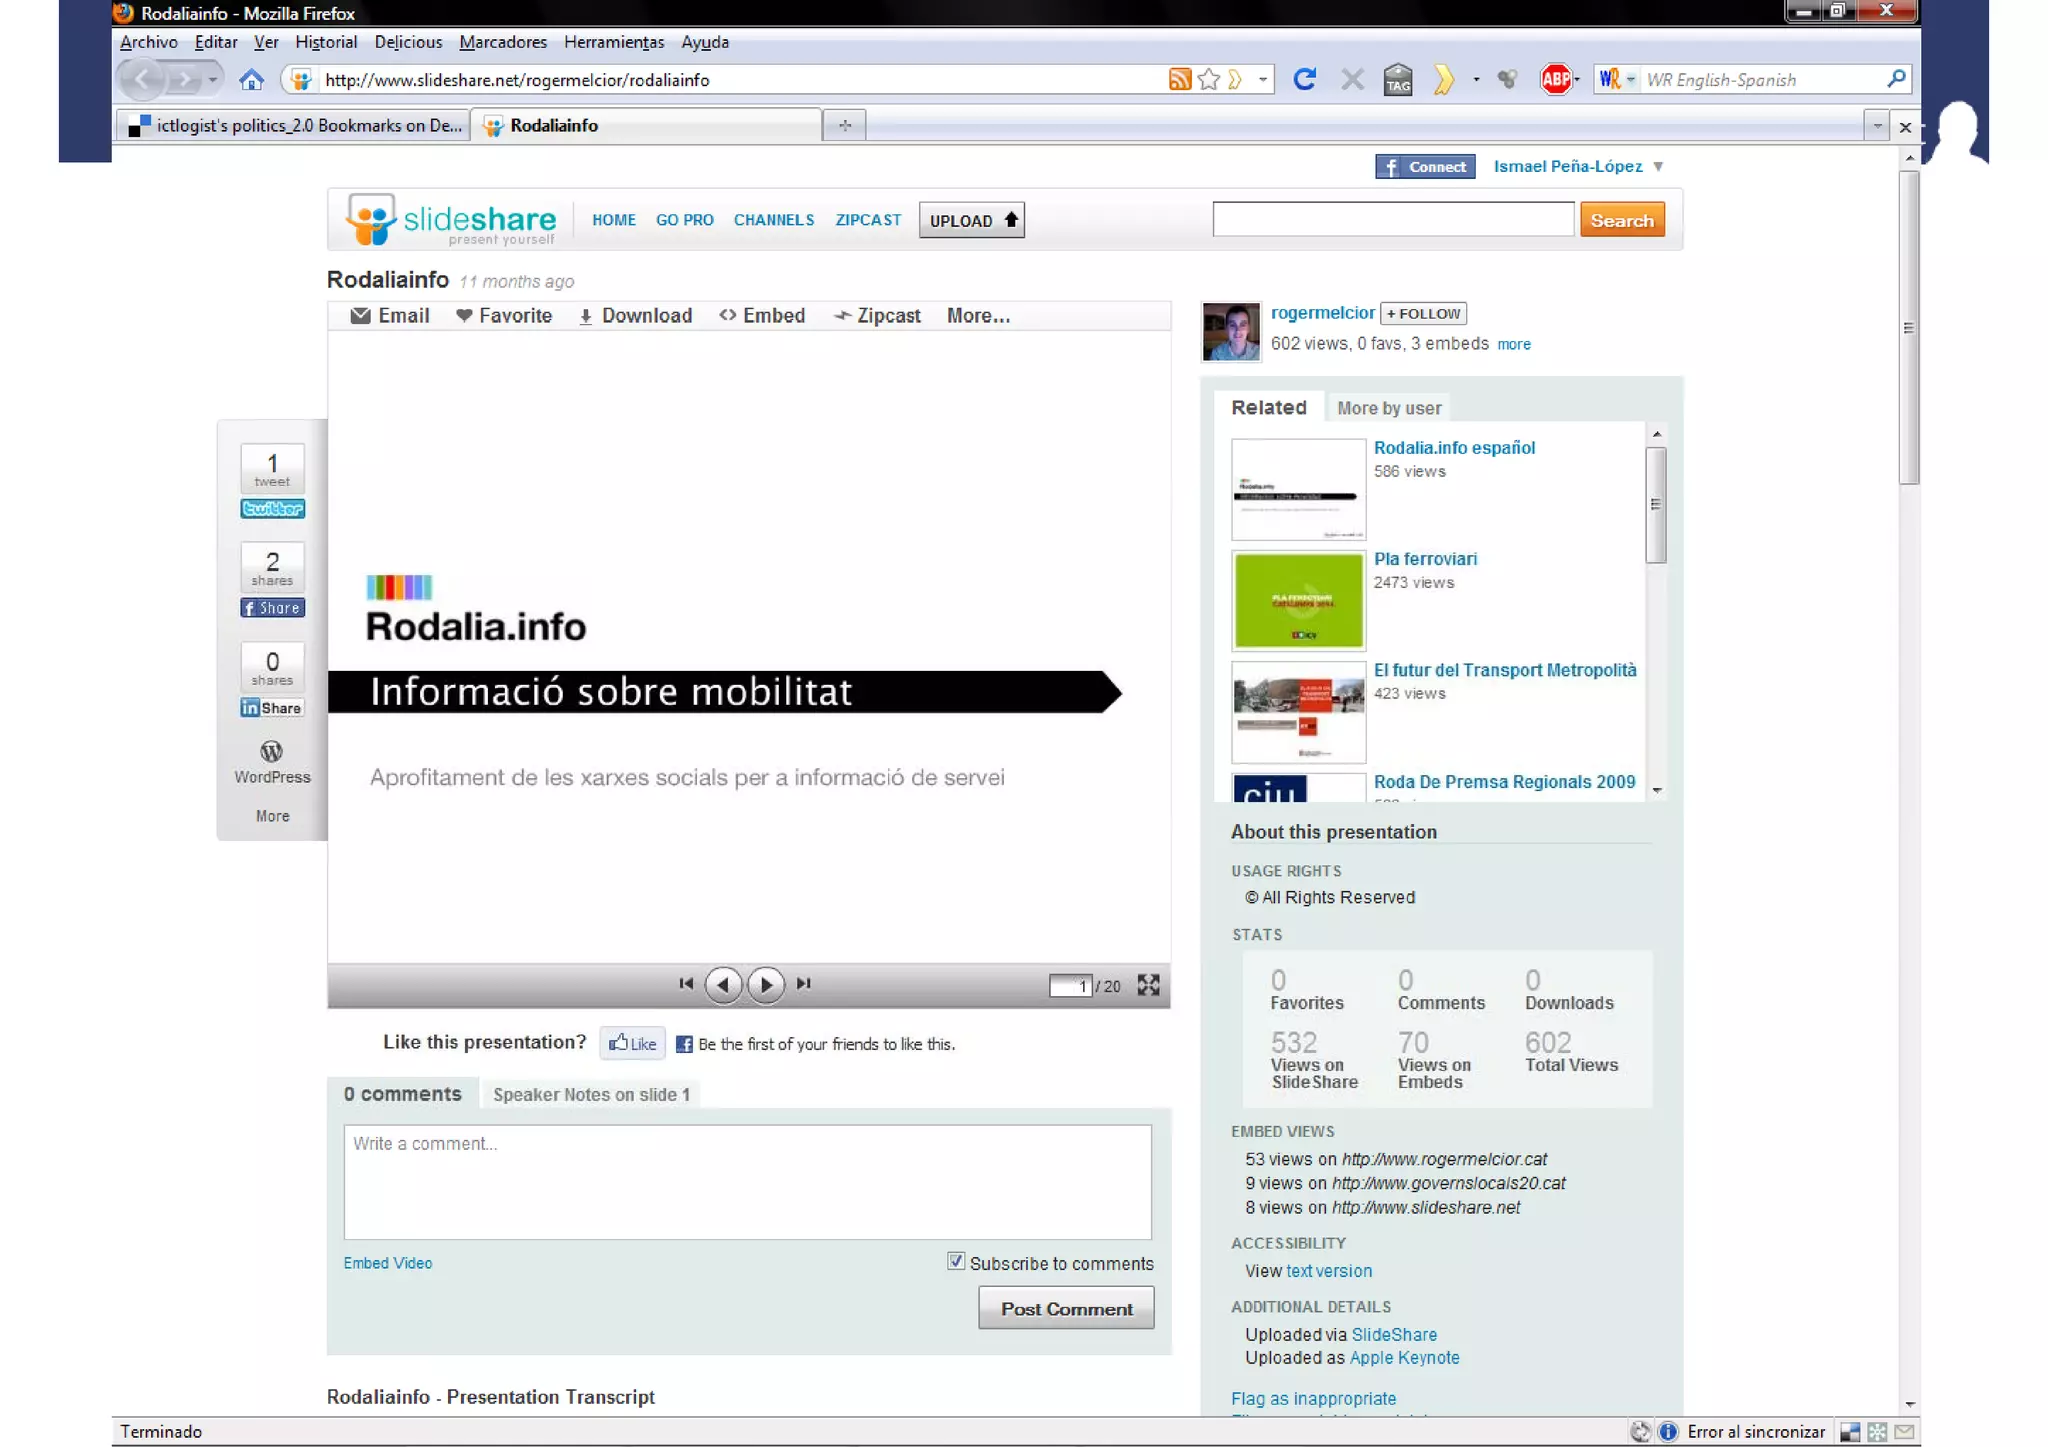Open Pla ferroviari related presentation link
This screenshot has width=2048, height=1447.
1424,559
